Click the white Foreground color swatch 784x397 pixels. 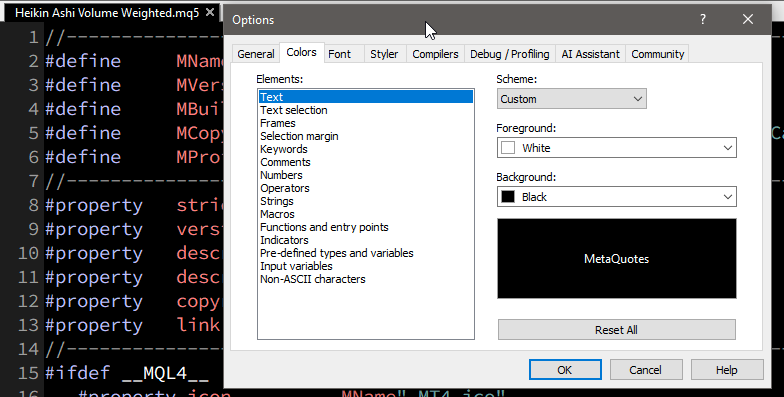508,148
